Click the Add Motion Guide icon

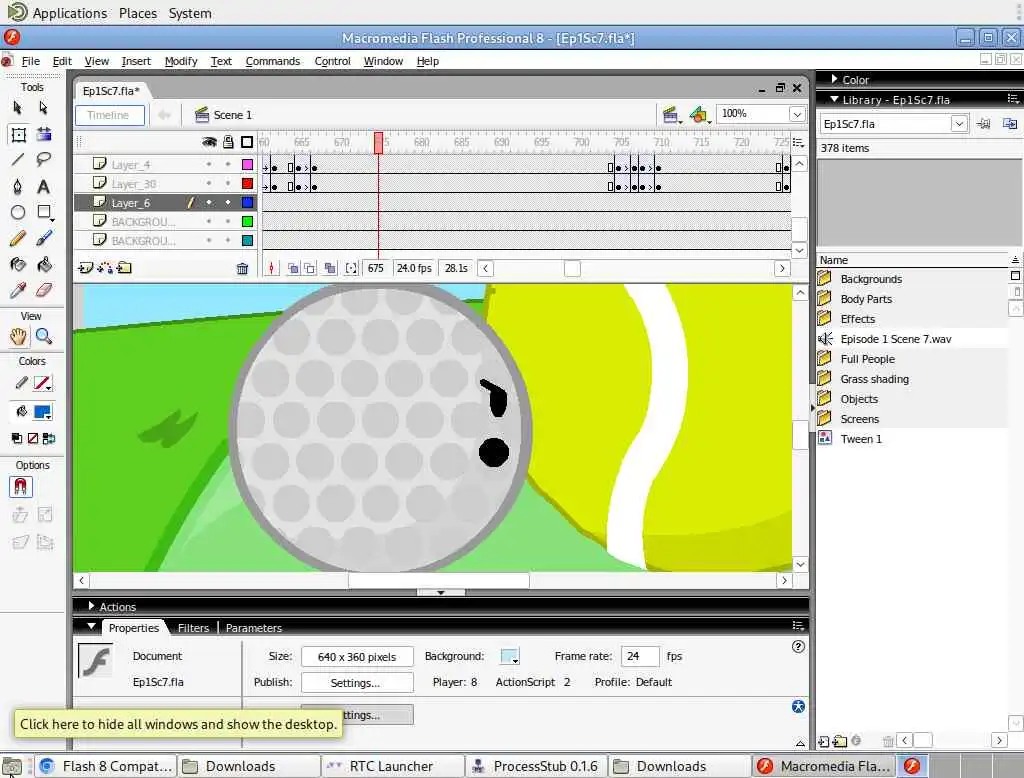pyautogui.click(x=104, y=268)
